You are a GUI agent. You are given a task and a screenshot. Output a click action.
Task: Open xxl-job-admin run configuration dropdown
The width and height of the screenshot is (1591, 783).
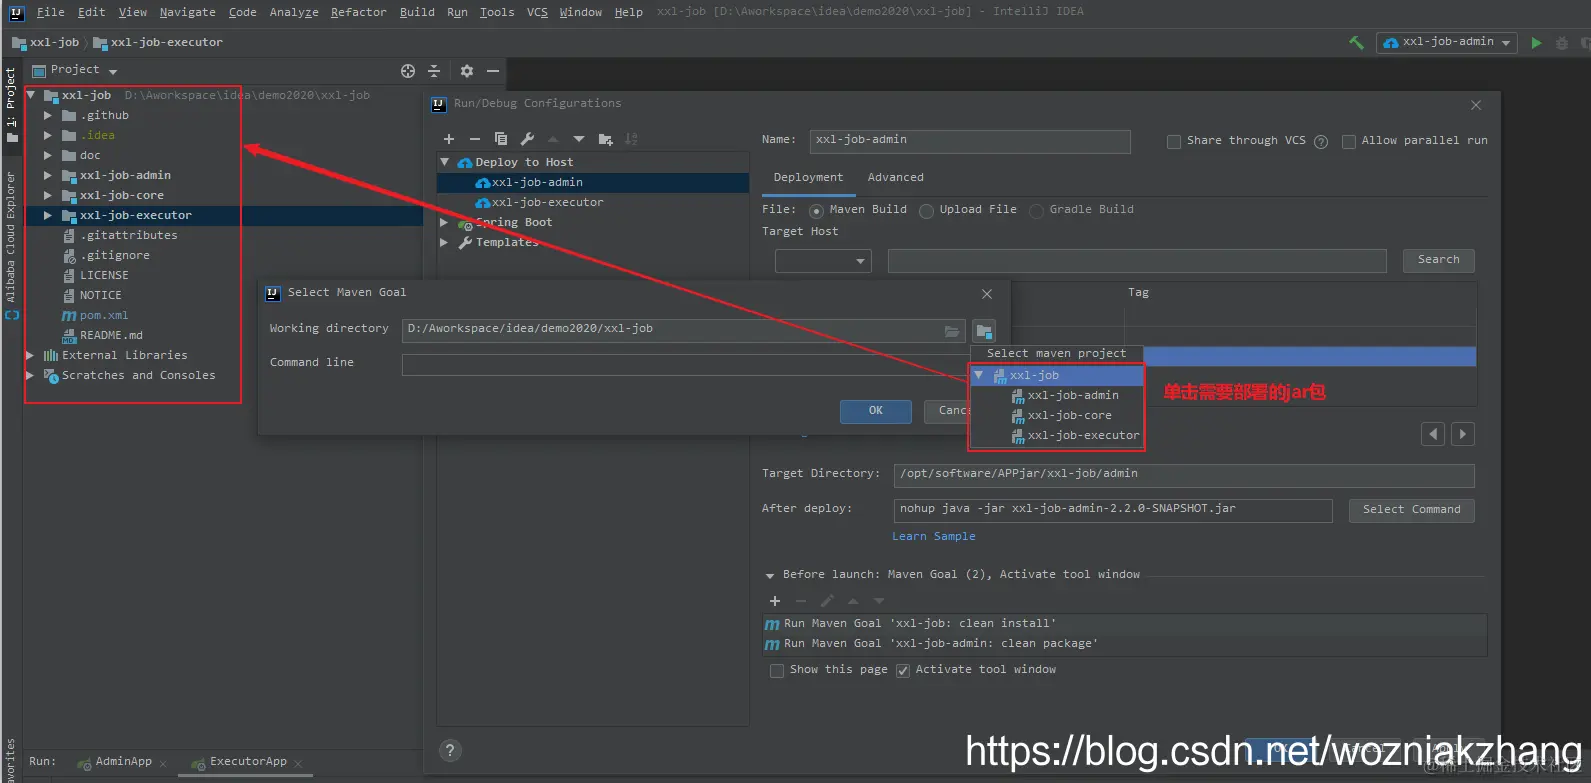click(1447, 42)
